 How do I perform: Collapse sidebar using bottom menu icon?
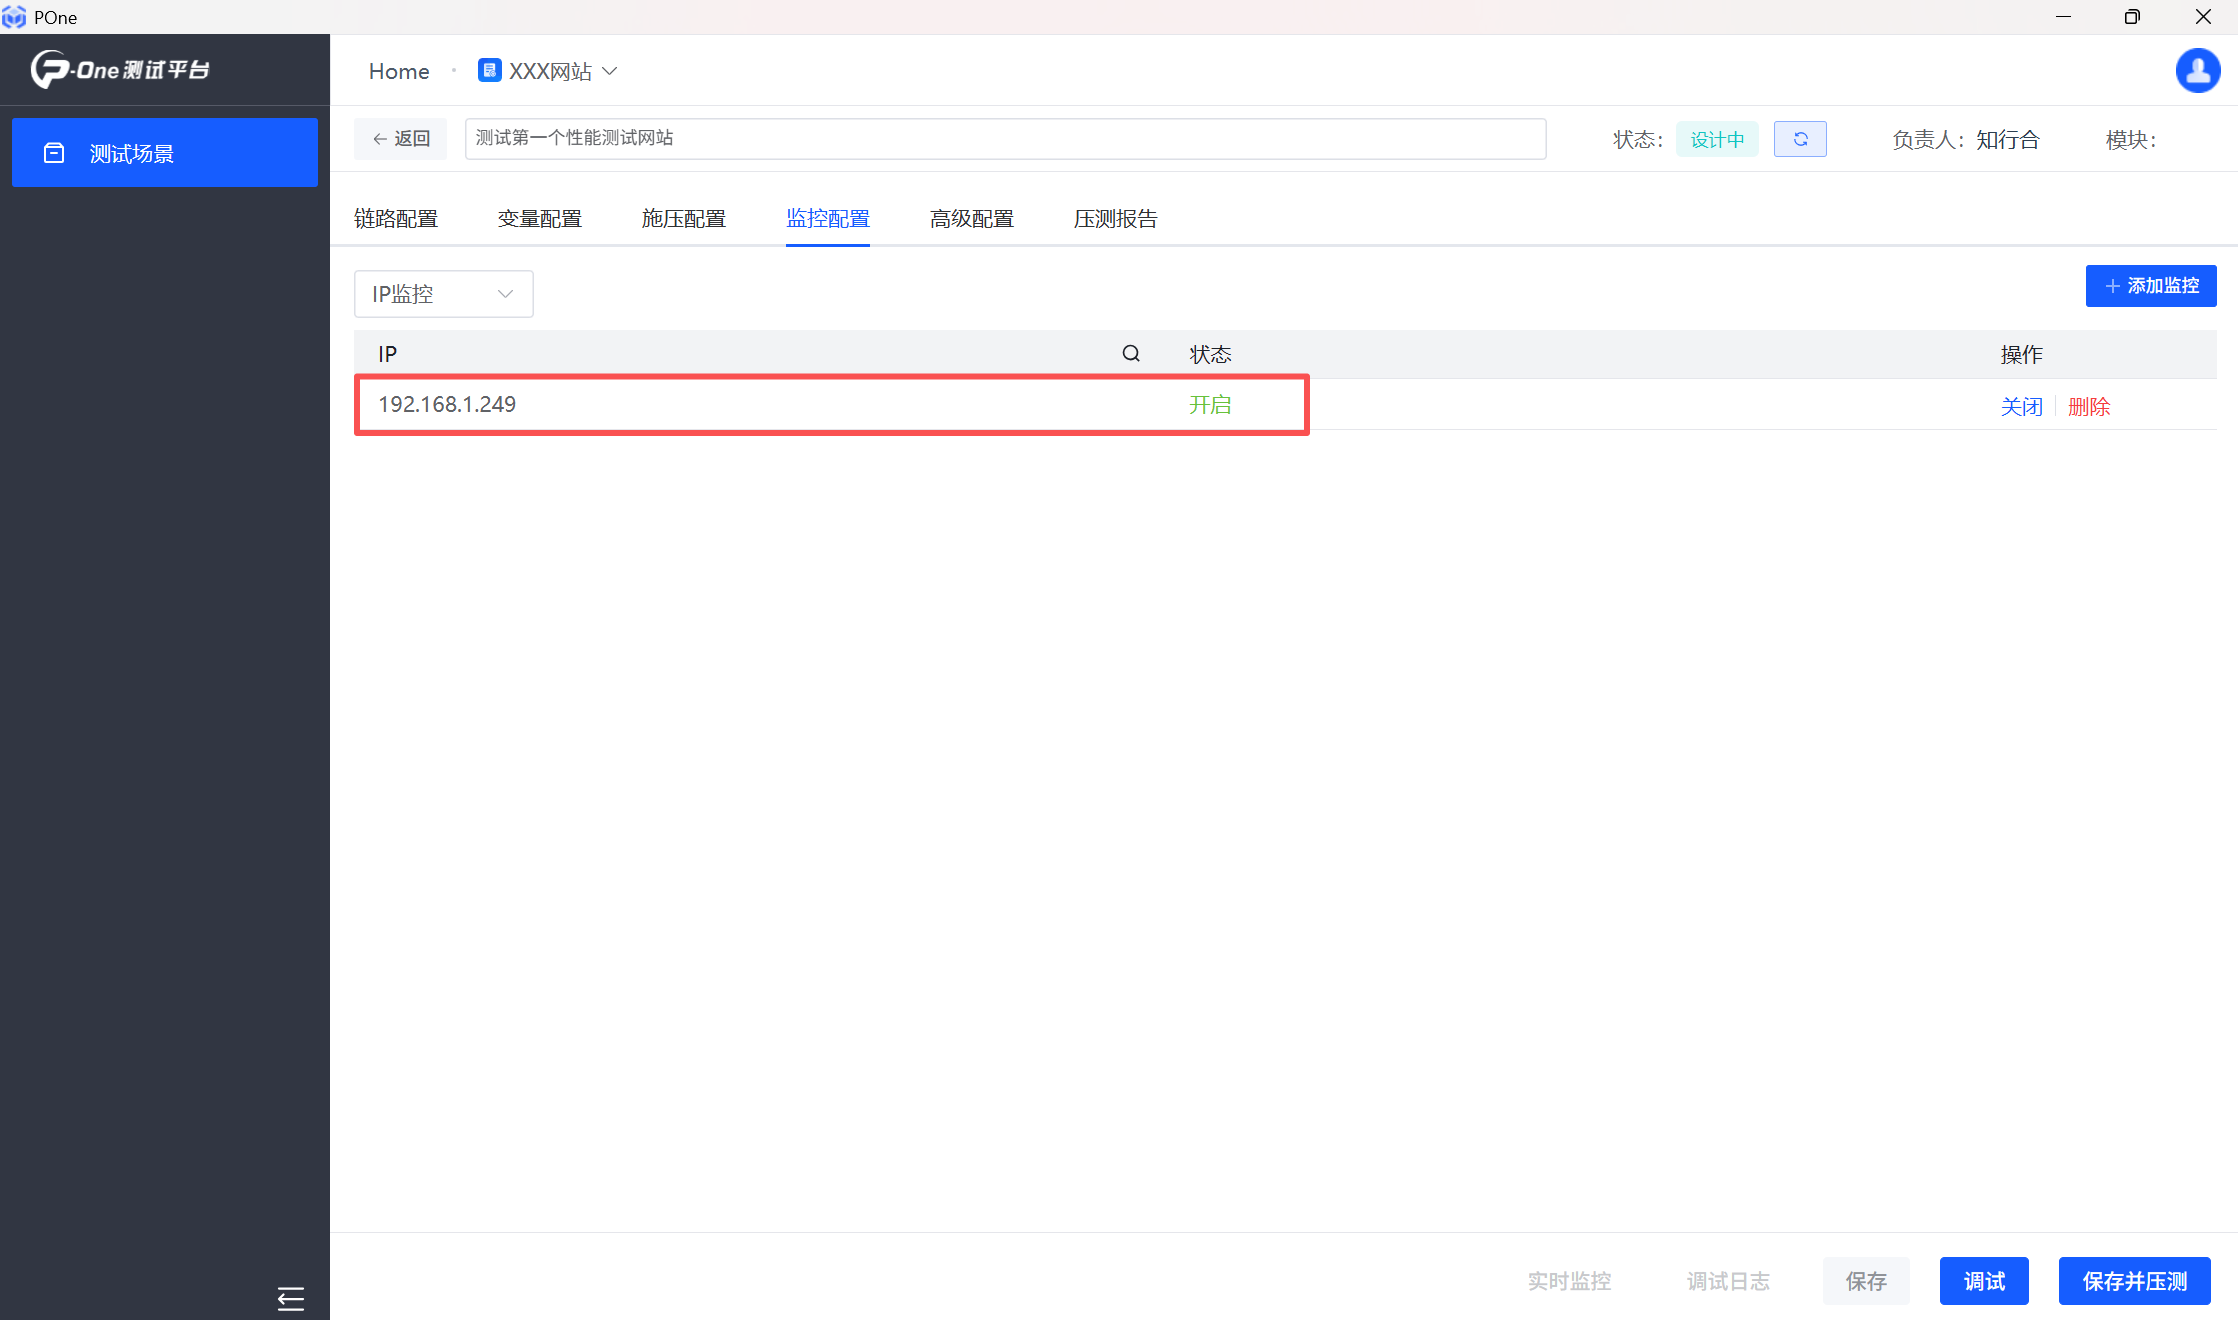(290, 1298)
